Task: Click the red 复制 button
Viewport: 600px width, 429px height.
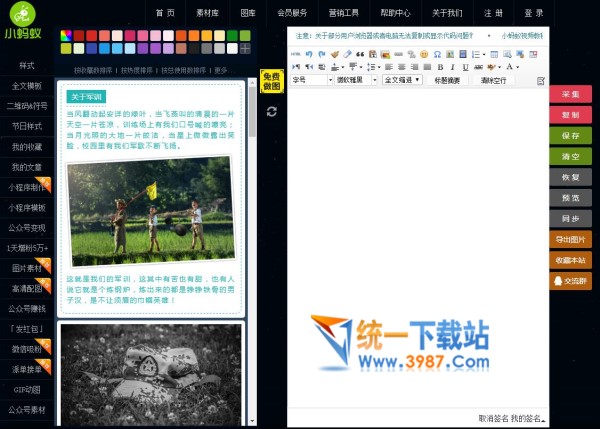Action: tap(571, 115)
